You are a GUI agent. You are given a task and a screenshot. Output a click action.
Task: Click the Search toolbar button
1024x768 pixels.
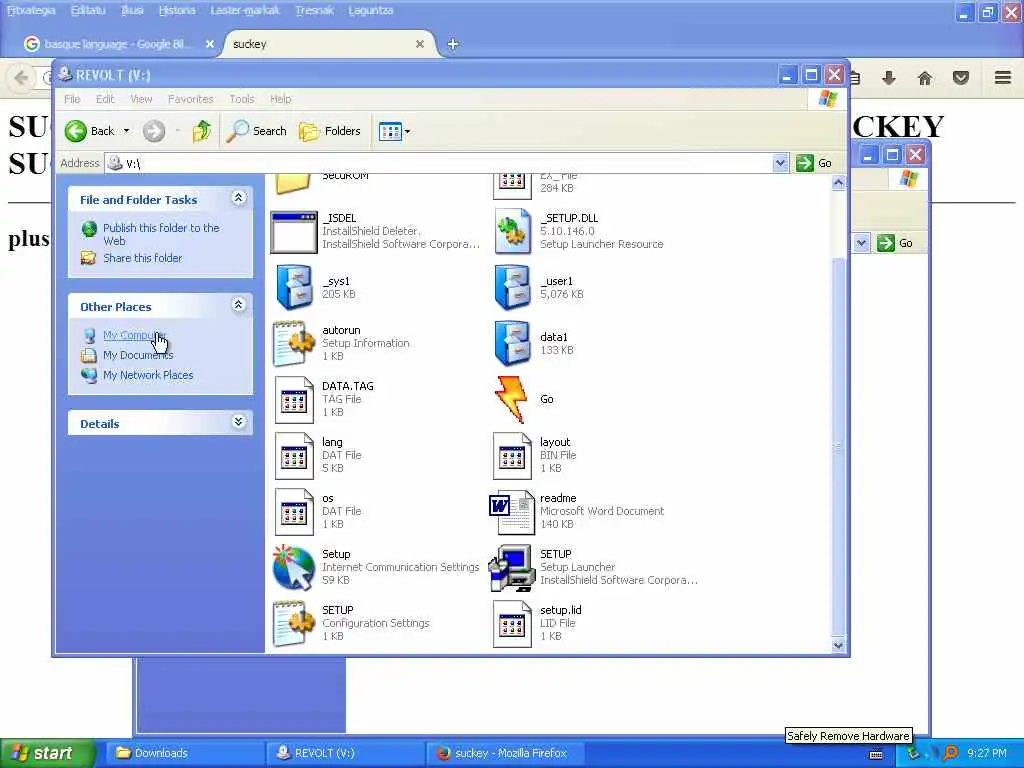tap(257, 131)
